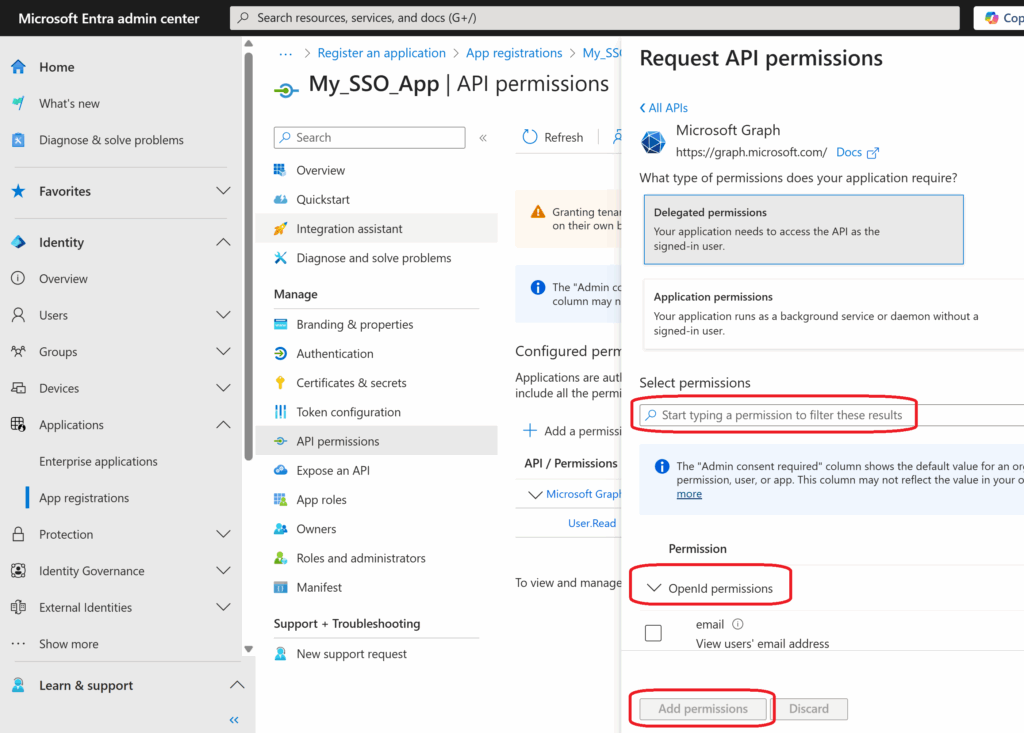The width and height of the screenshot is (1024, 733).
Task: Go to Enterprise applications
Action: (x=98, y=461)
